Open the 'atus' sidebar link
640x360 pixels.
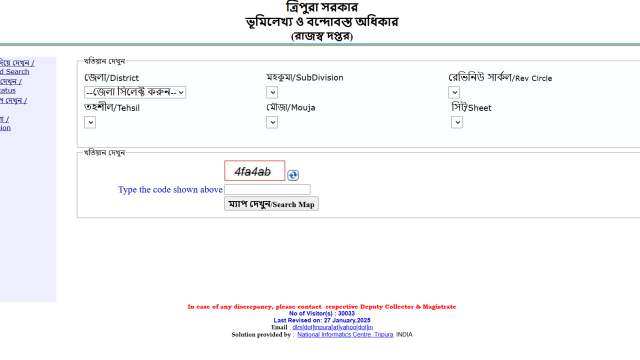8,91
